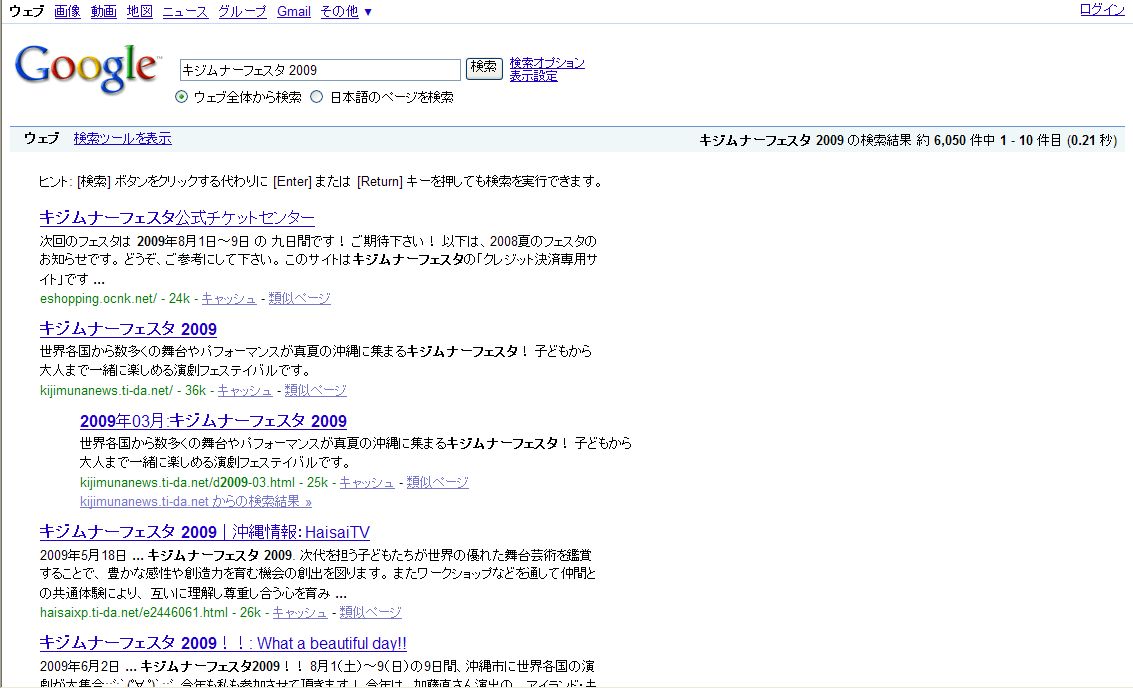
Task: Open the What a beautiful day!! result
Action: (223, 643)
